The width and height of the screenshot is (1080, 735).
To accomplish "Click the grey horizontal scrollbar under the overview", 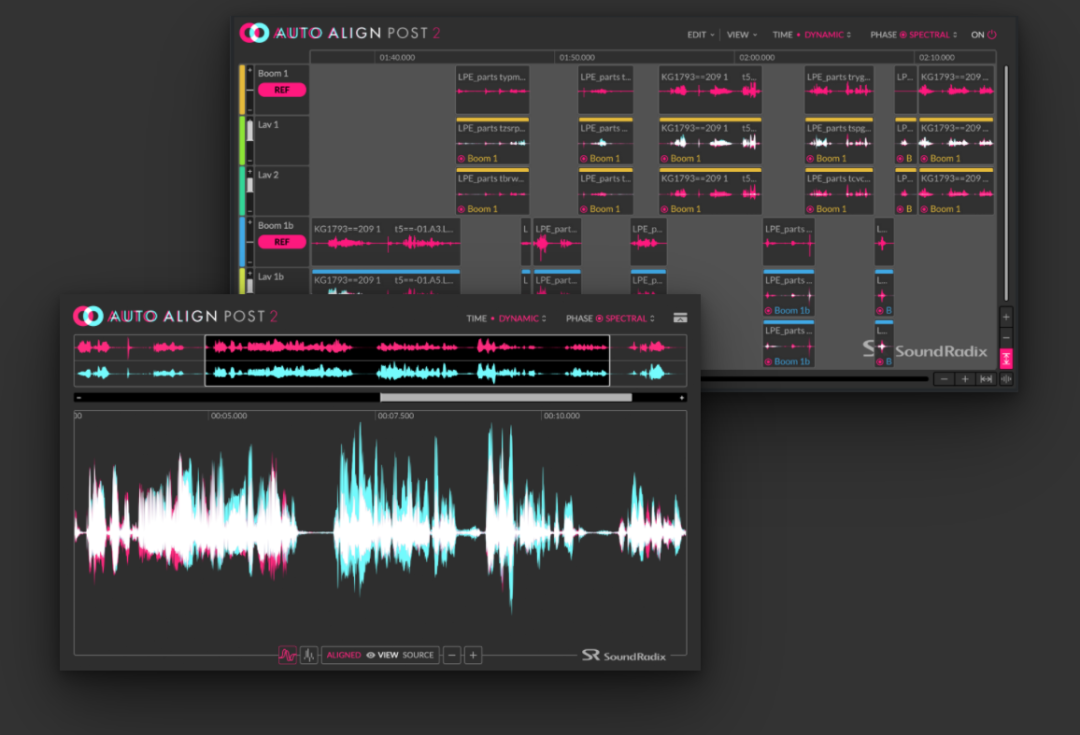I will (505, 397).
